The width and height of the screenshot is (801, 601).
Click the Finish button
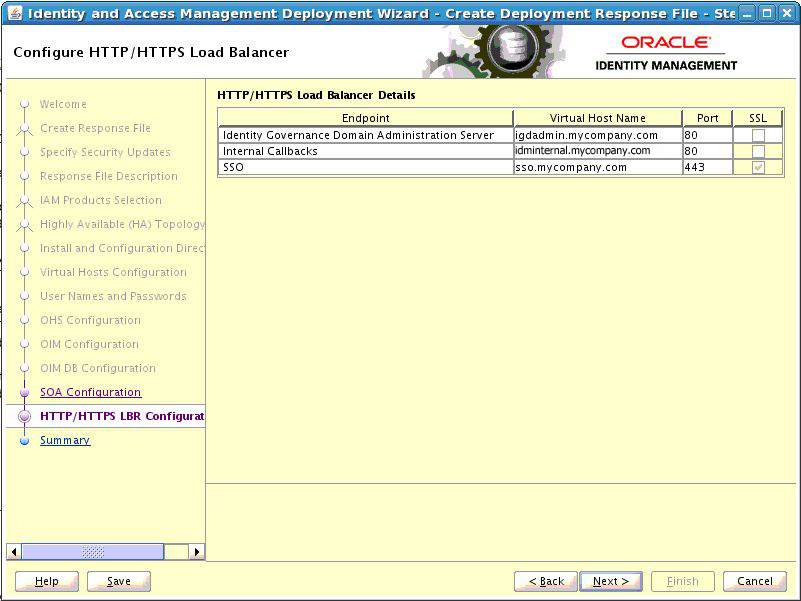(682, 581)
